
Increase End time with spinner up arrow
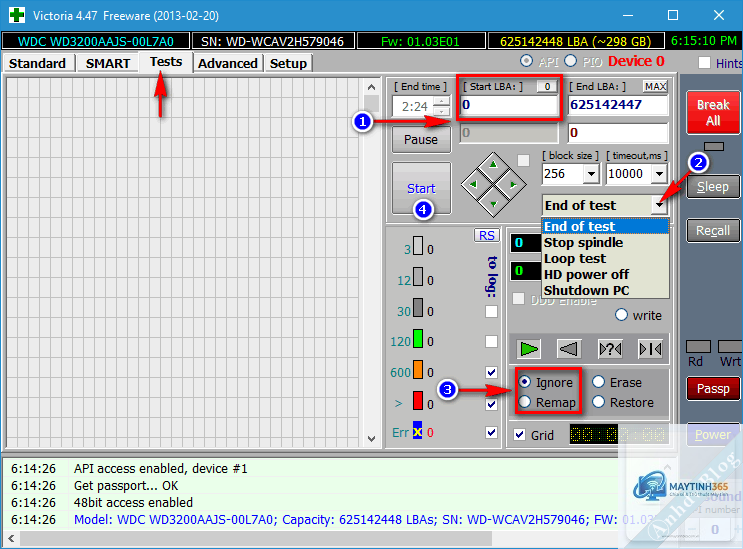pos(442,101)
